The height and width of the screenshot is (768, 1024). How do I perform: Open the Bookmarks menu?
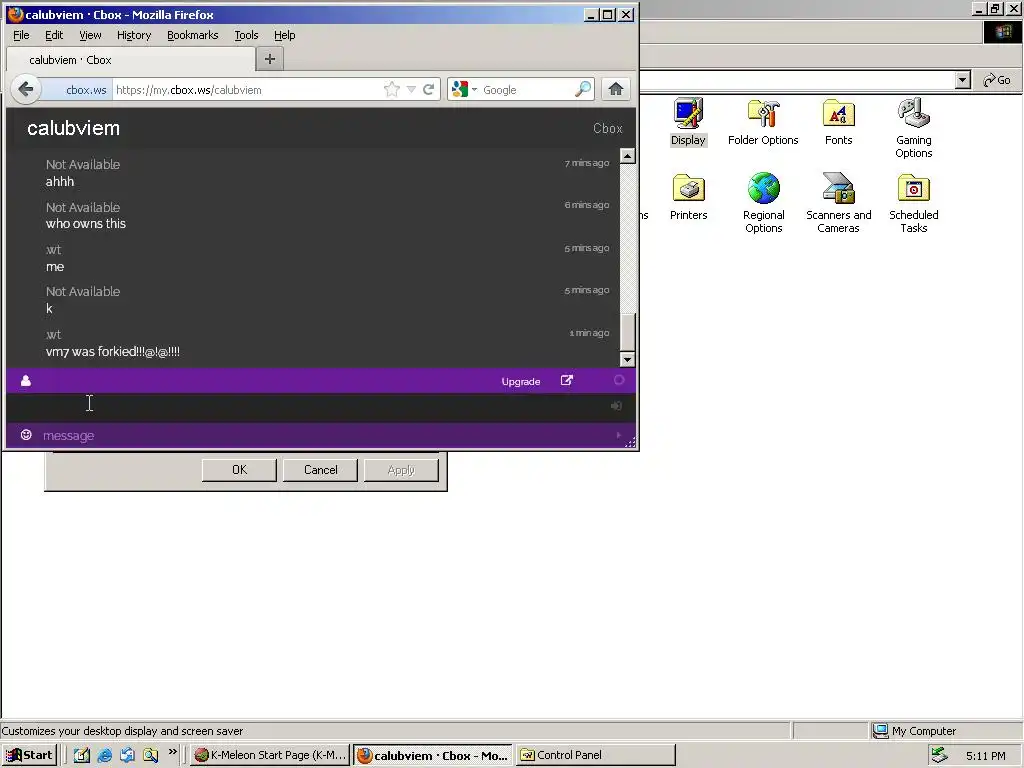193,35
